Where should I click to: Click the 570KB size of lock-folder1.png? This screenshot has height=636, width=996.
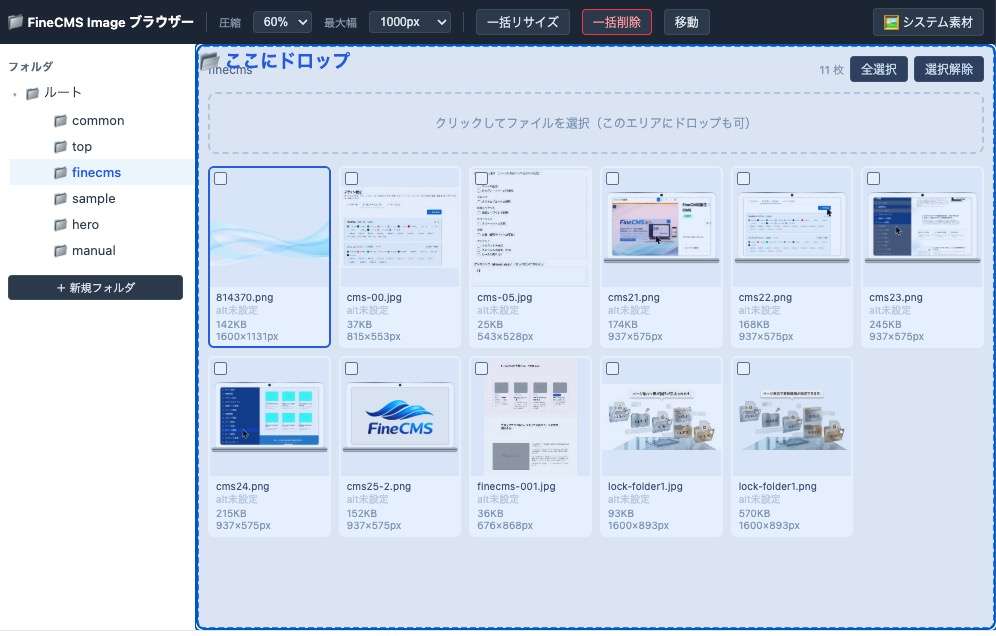tap(754, 513)
